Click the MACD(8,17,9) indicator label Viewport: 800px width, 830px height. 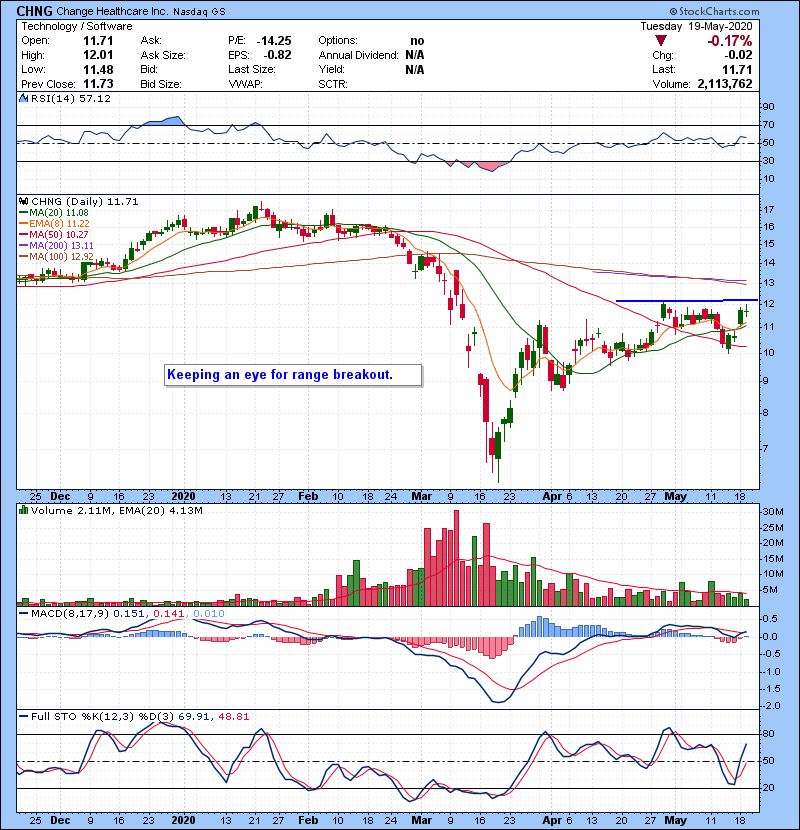[70, 614]
